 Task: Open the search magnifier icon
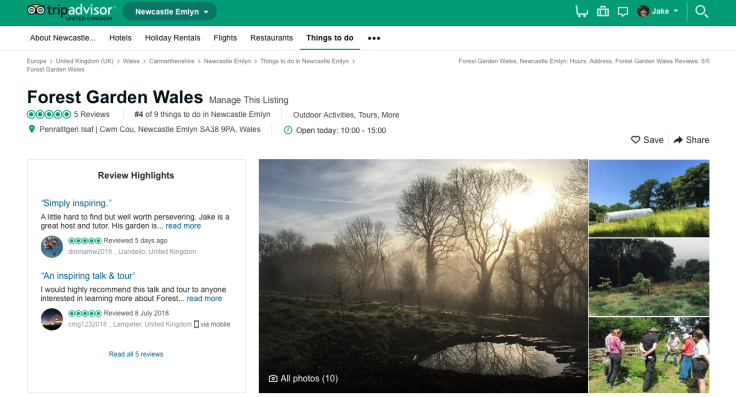(702, 11)
